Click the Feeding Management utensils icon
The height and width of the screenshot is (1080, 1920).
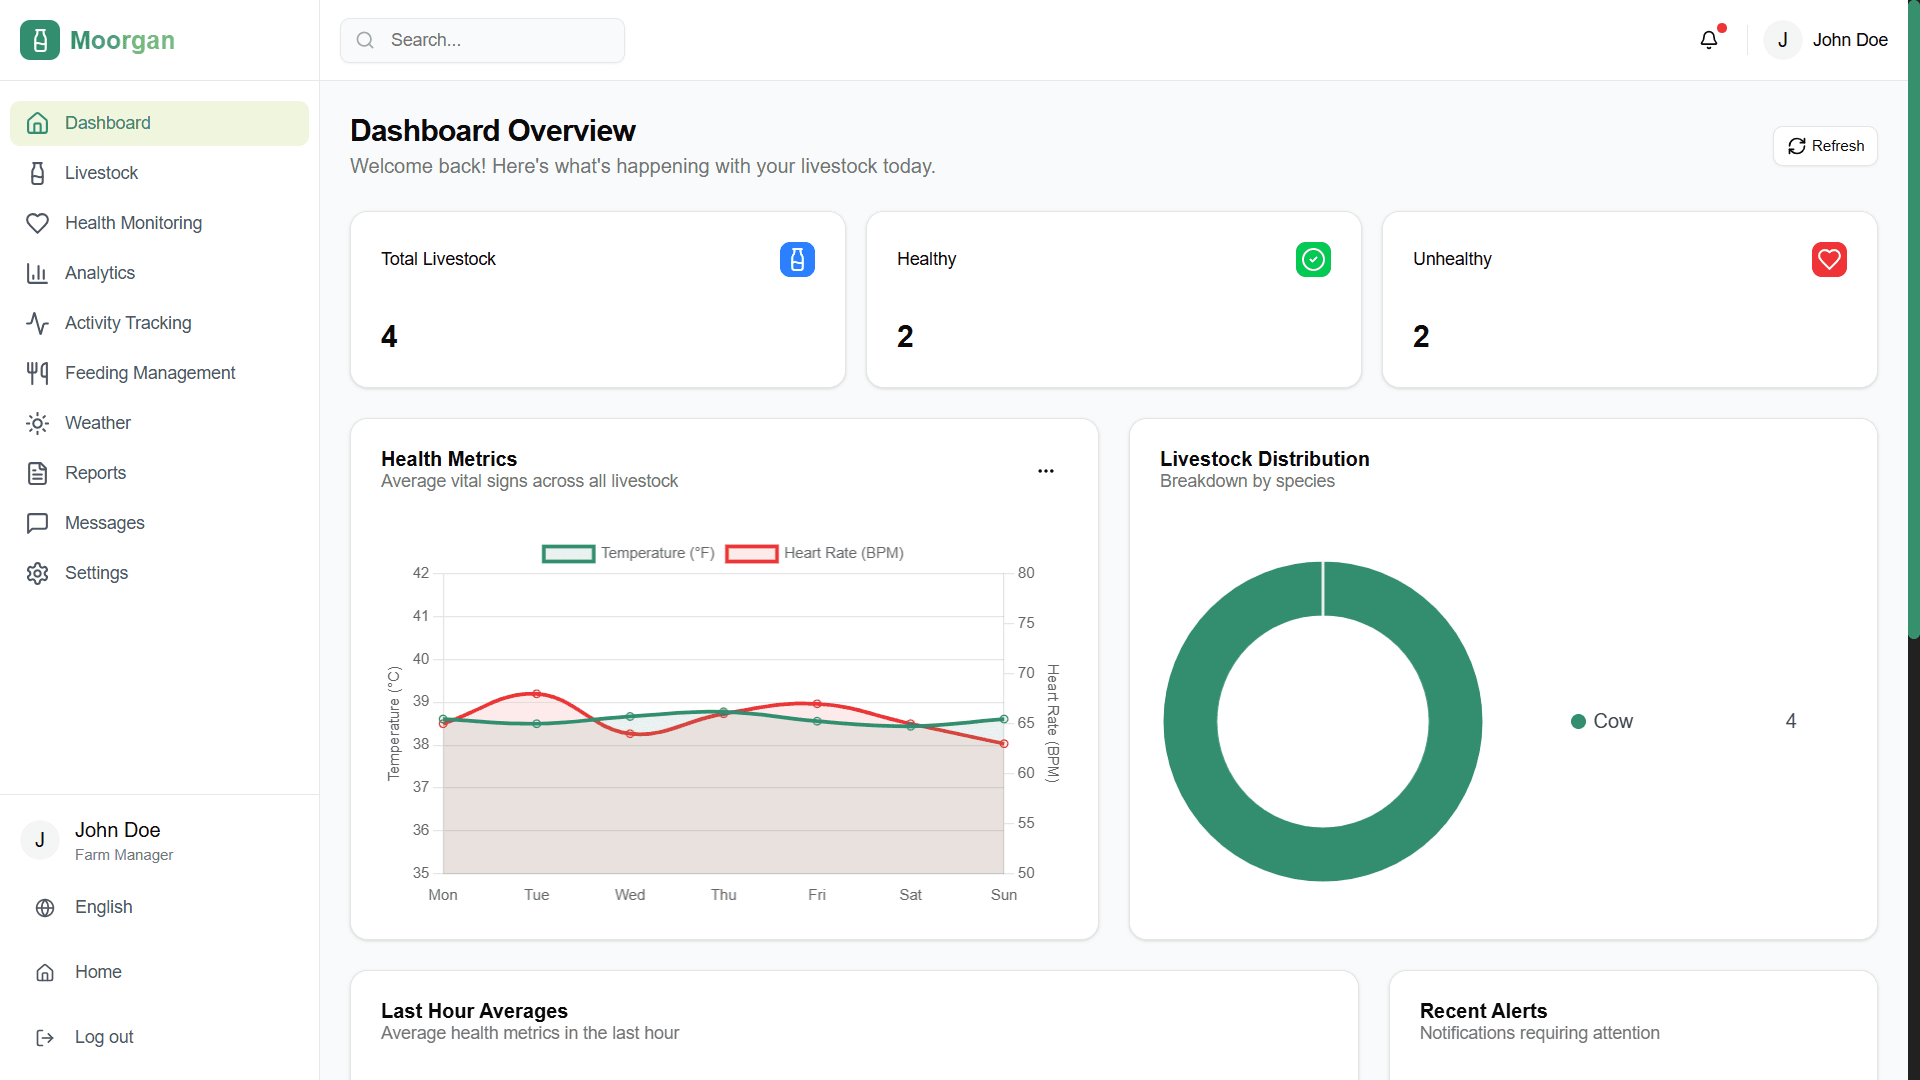click(37, 373)
